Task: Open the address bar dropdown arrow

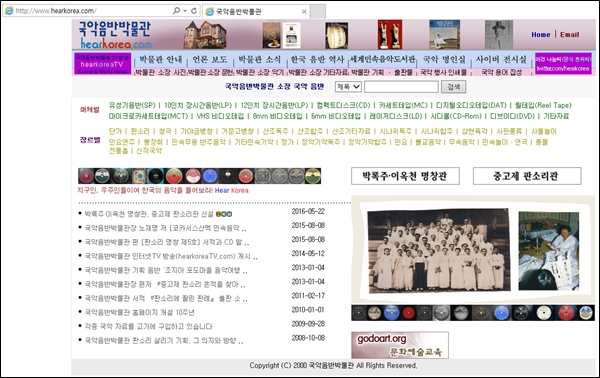Action: point(185,11)
